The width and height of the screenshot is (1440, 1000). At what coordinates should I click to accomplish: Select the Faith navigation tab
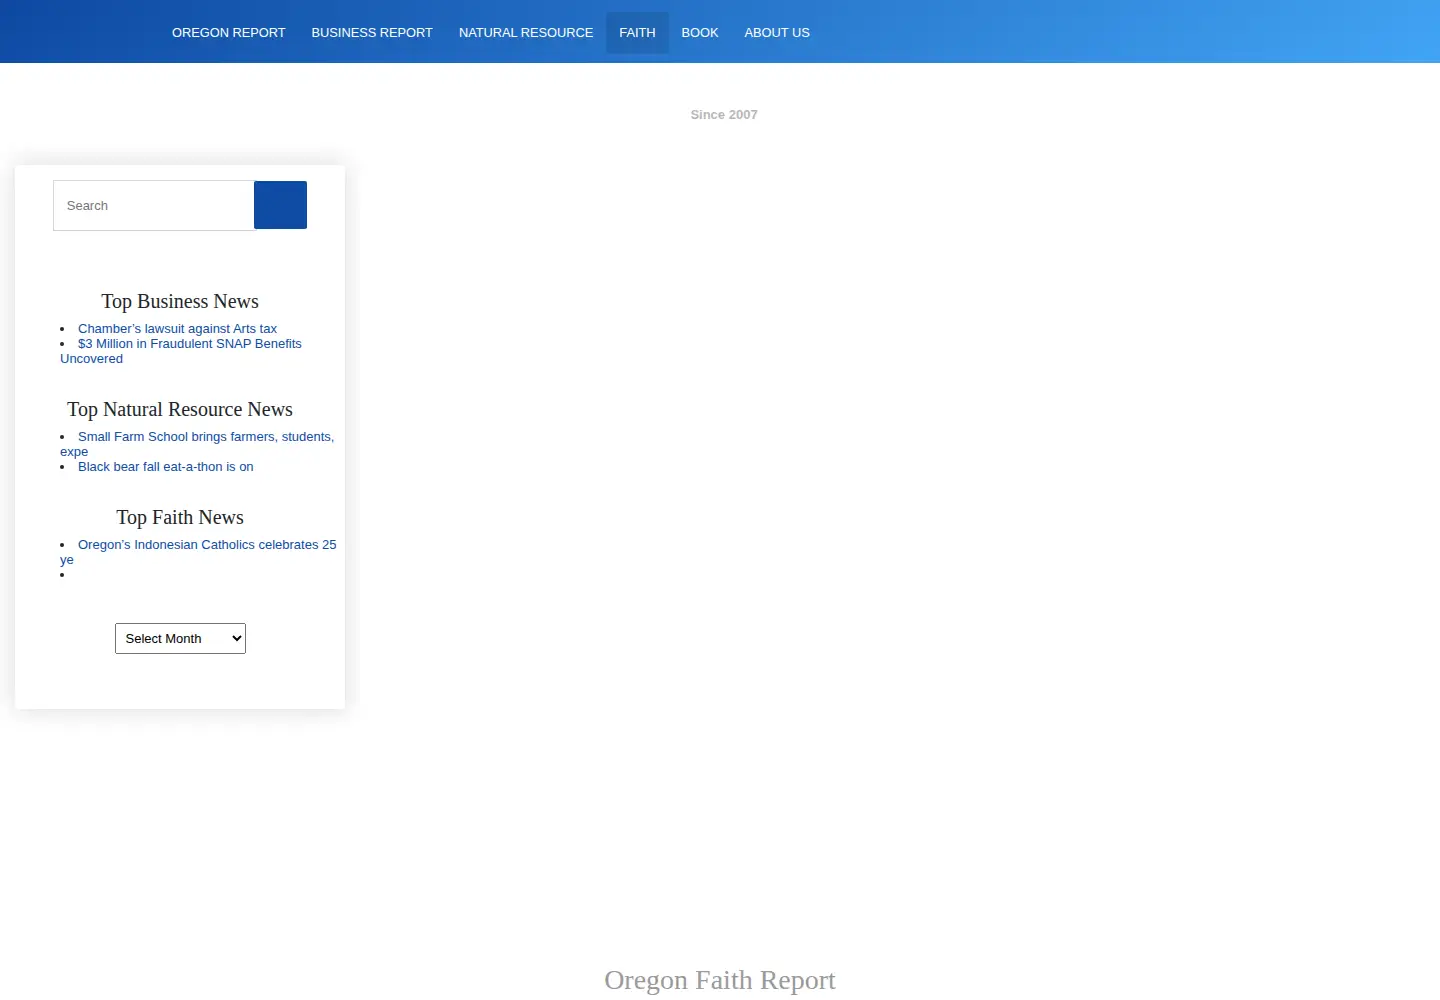pos(637,33)
